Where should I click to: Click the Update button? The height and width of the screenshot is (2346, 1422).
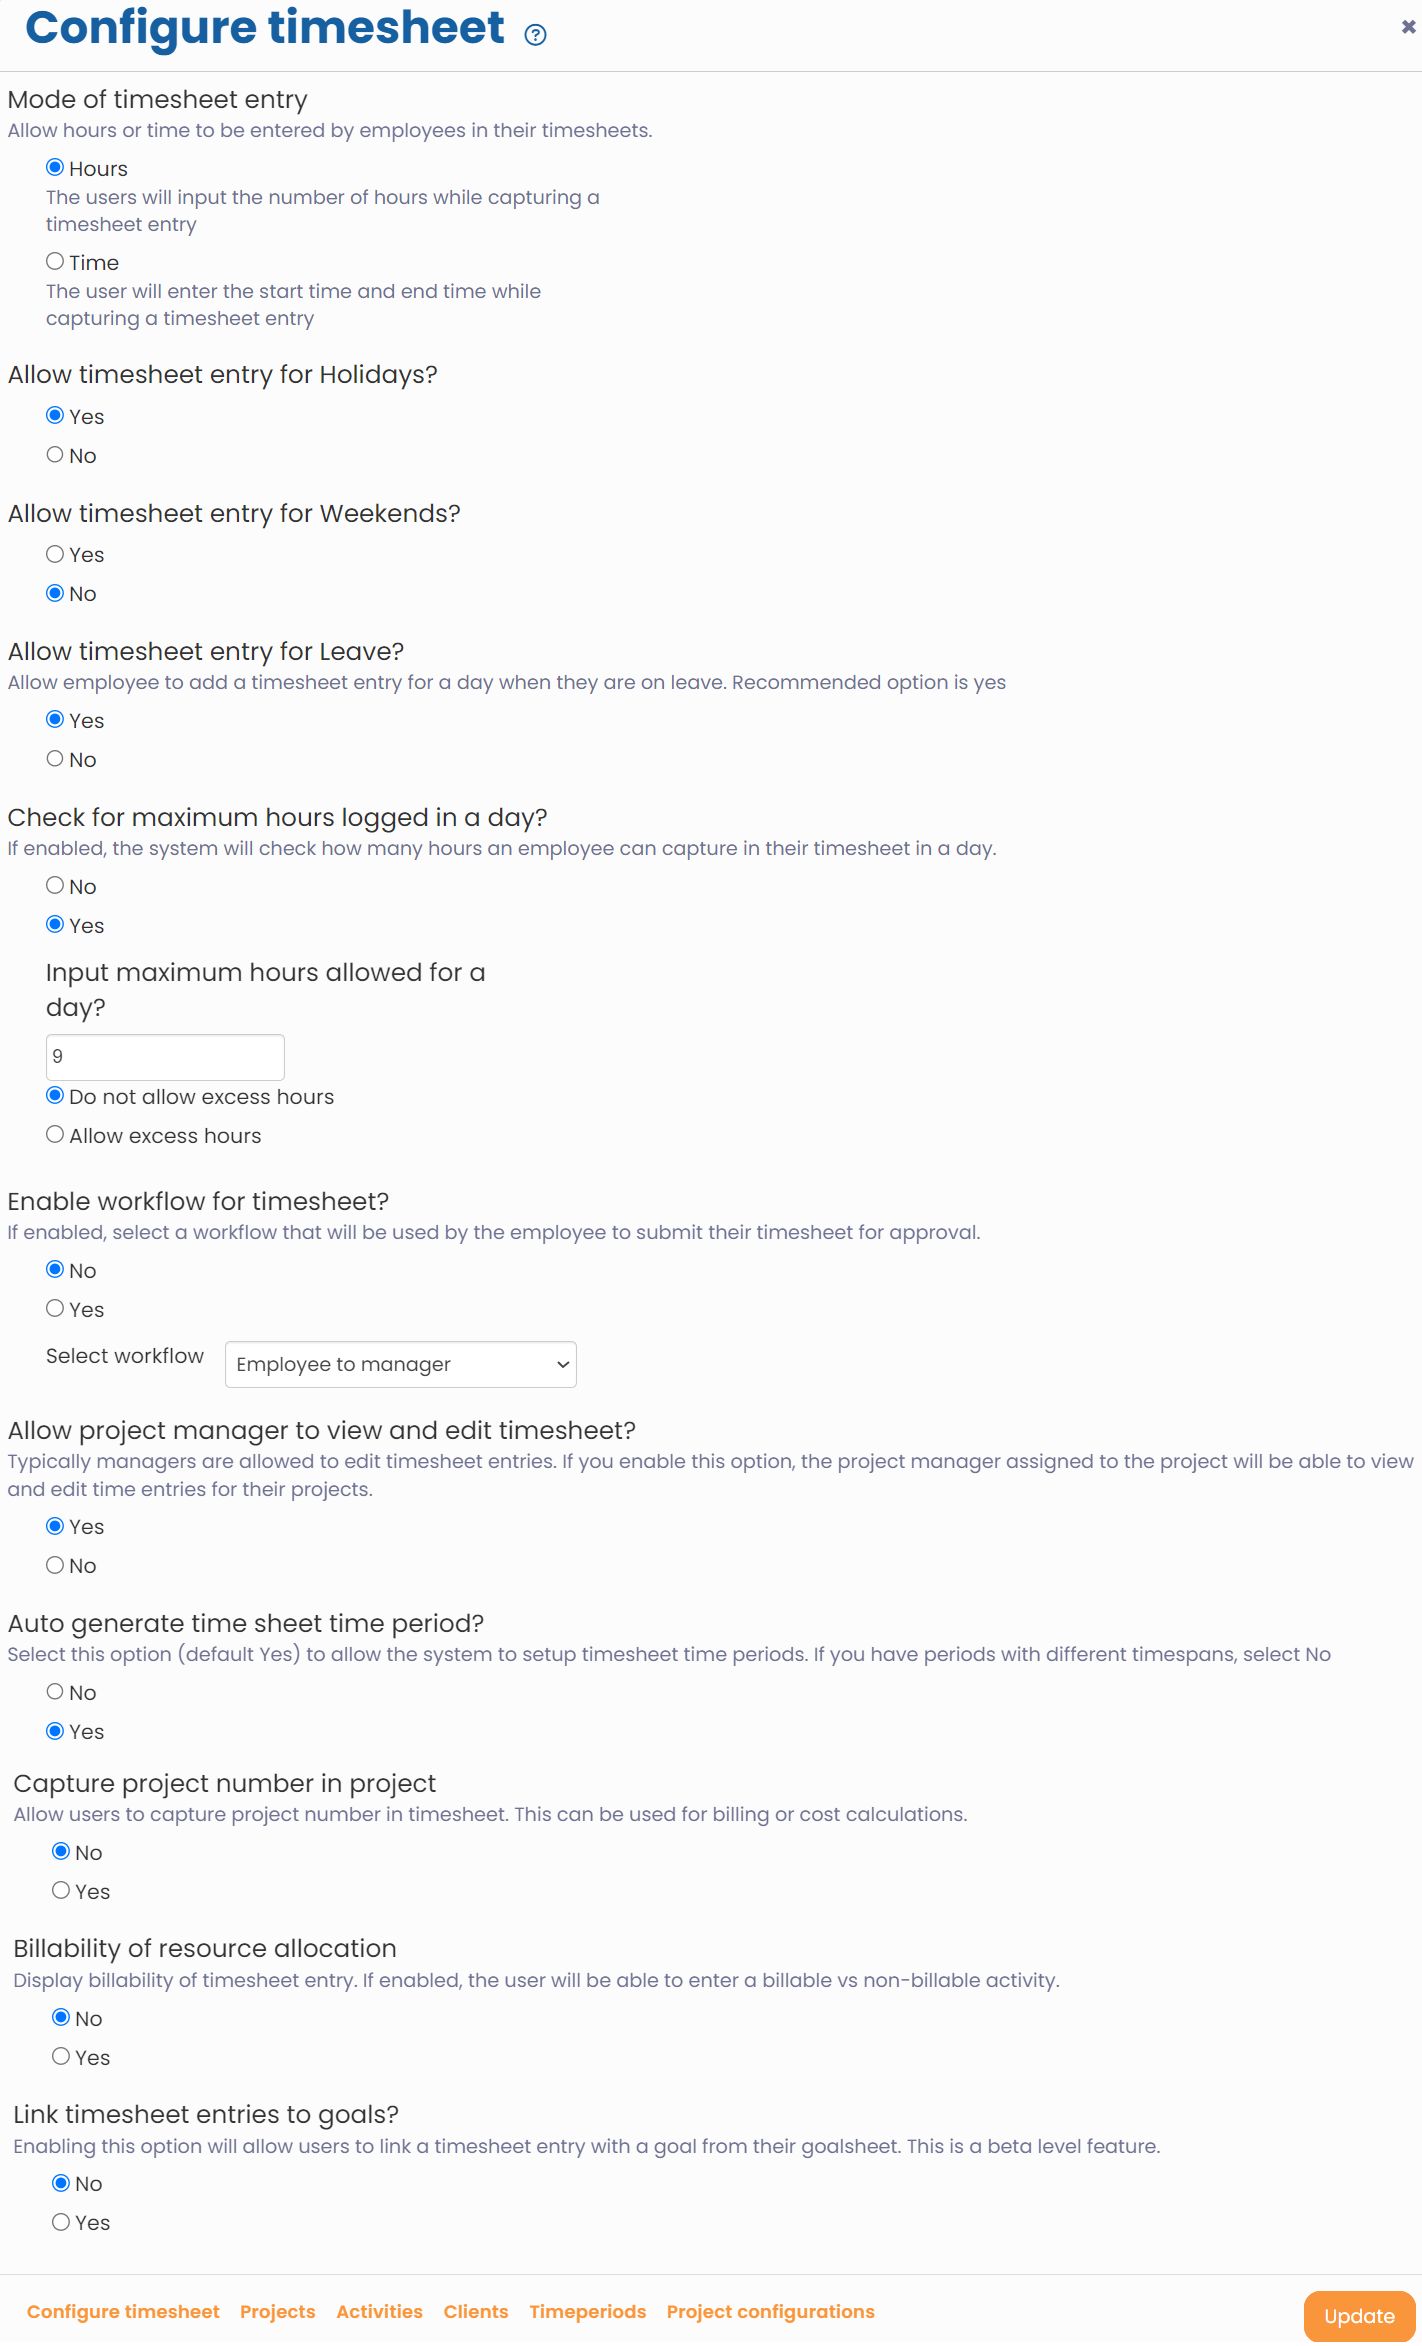(x=1358, y=2317)
